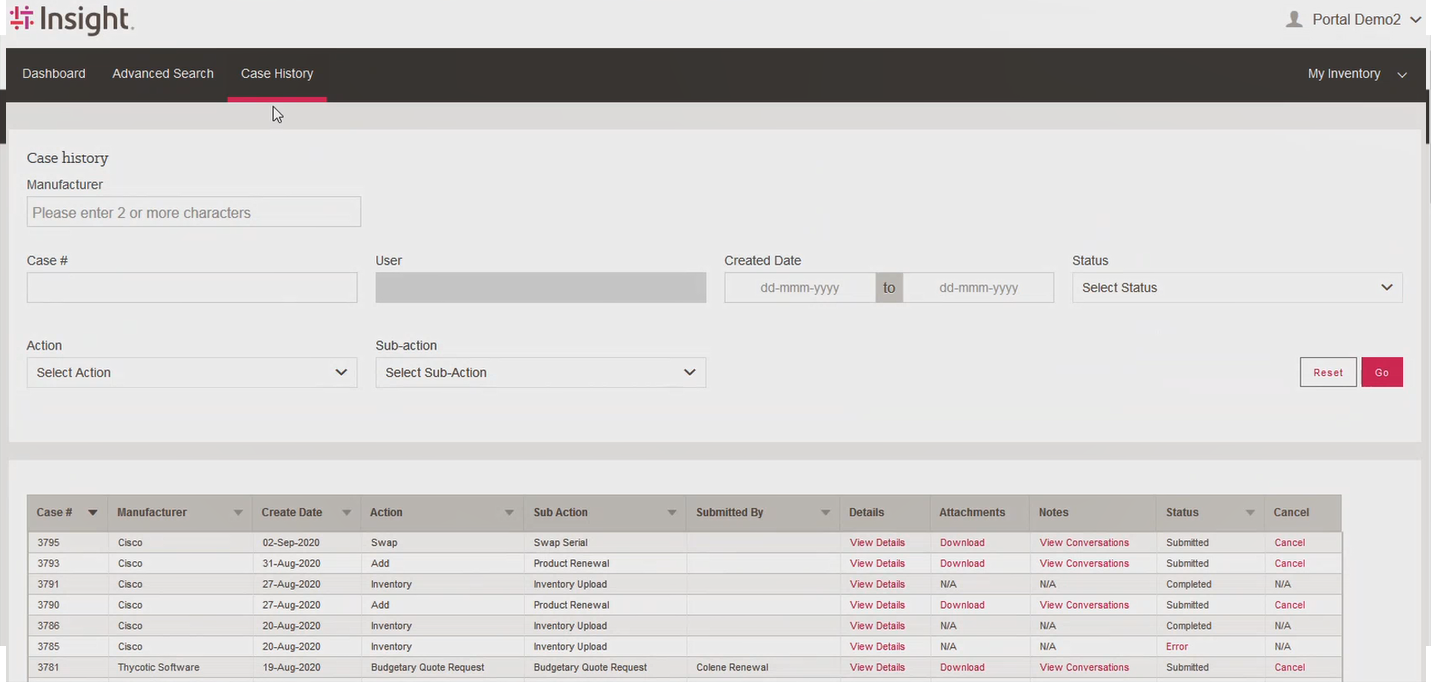Click the Insight logo

[71, 19]
